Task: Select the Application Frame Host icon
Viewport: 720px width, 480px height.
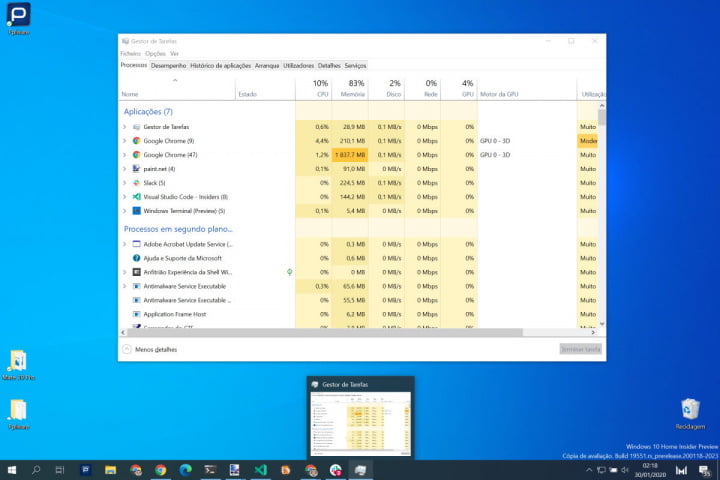Action: click(x=136, y=314)
